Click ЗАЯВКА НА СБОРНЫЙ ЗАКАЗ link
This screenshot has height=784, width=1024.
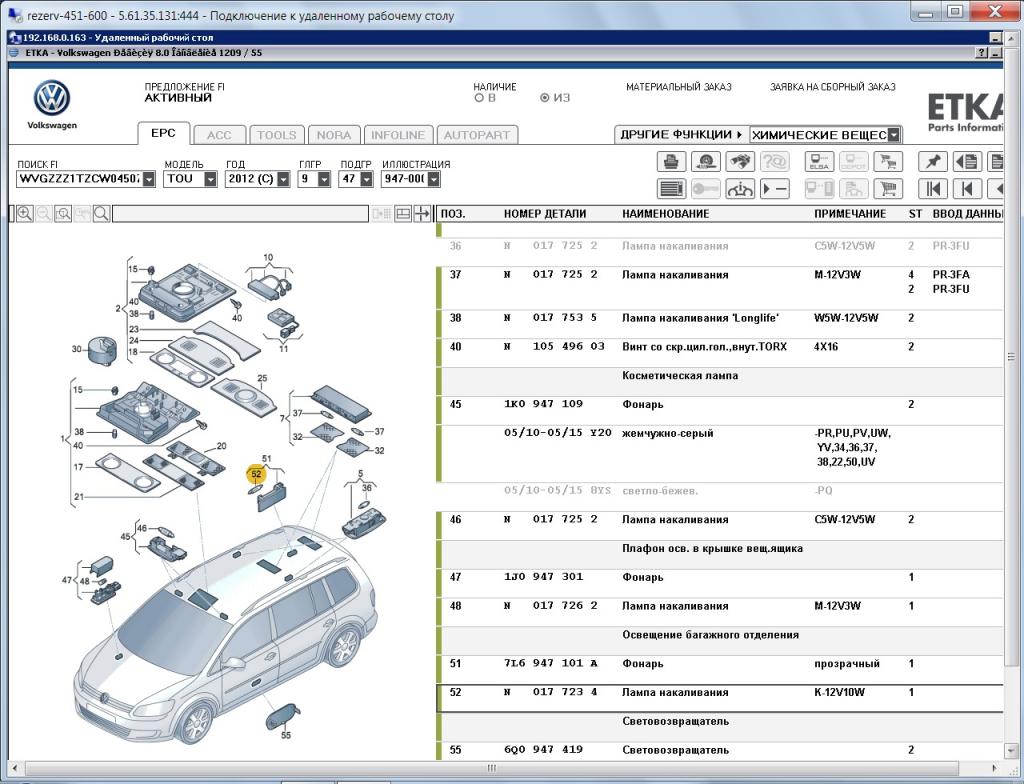833,87
